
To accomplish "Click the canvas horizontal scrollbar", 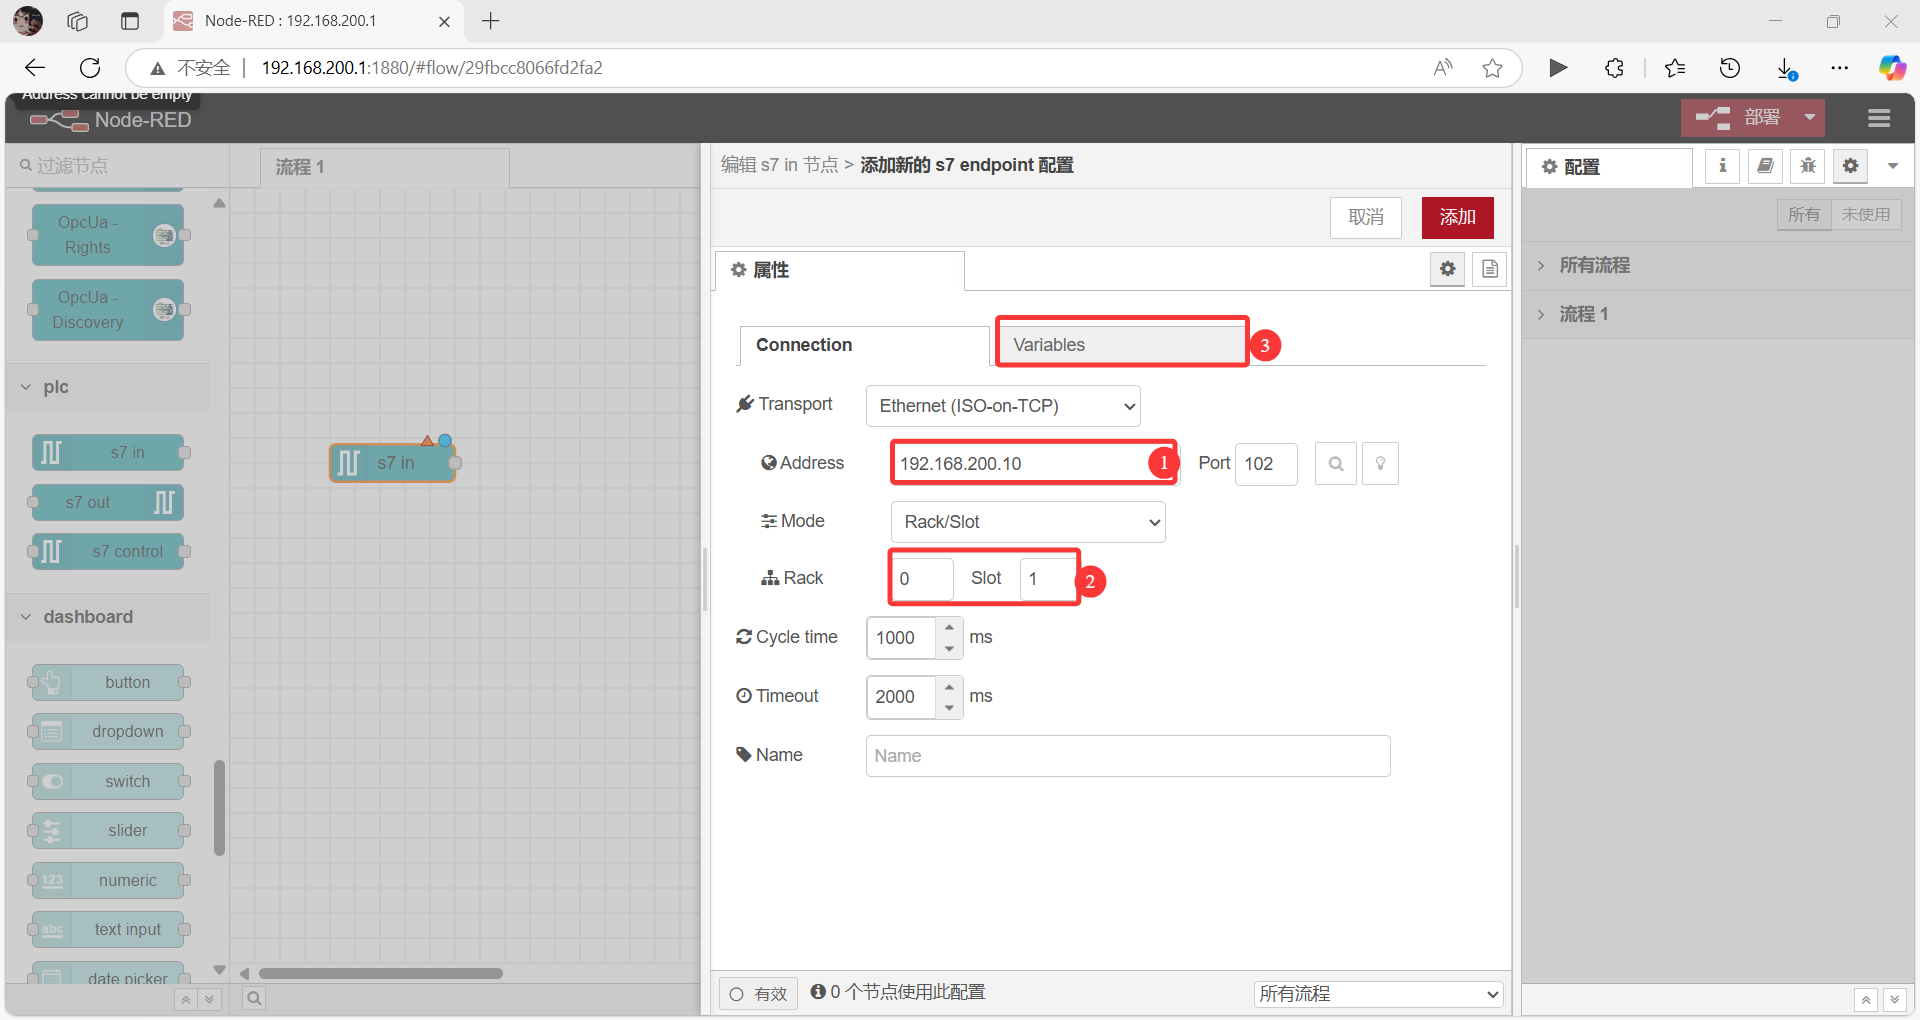I will [x=380, y=973].
